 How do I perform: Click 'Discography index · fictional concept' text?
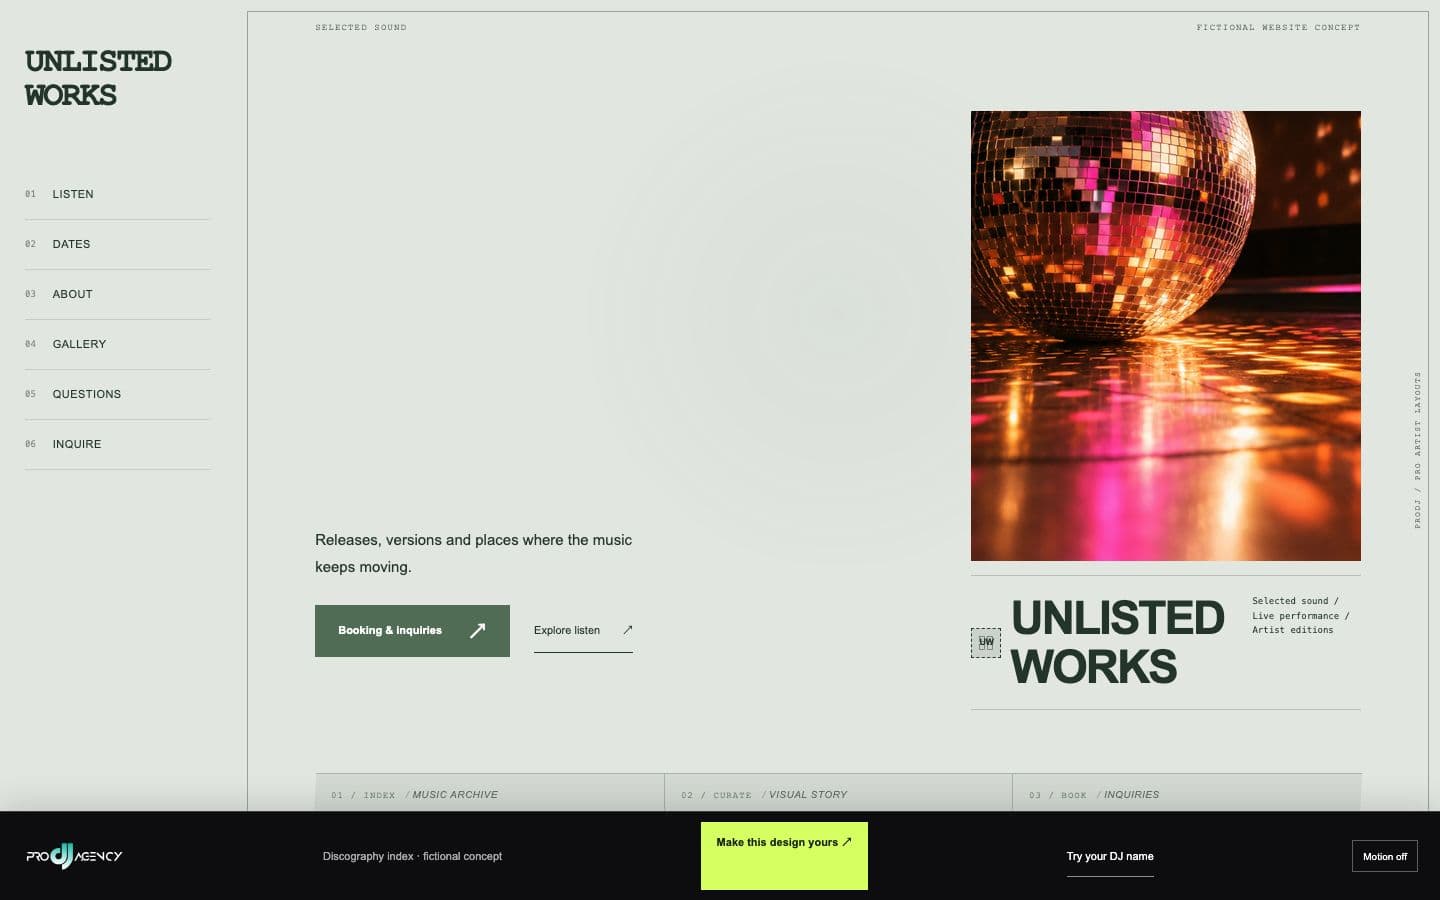pos(412,856)
